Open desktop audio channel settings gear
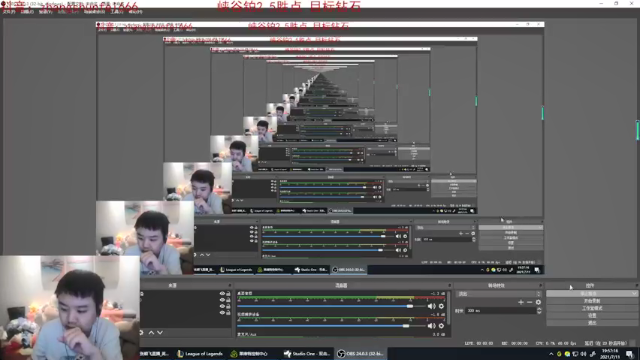 [x=441, y=306]
